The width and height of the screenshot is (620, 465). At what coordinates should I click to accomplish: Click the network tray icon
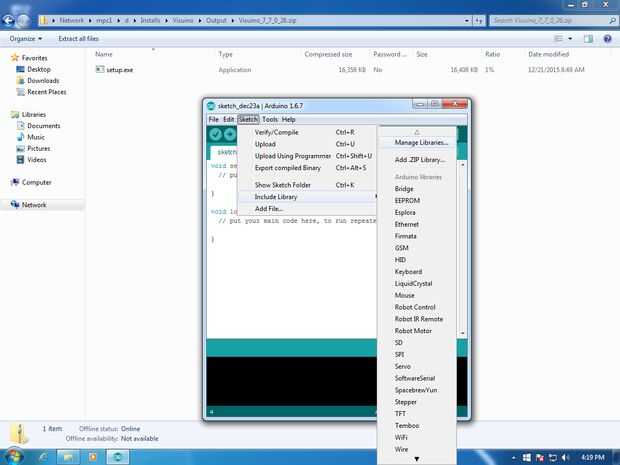click(553, 457)
